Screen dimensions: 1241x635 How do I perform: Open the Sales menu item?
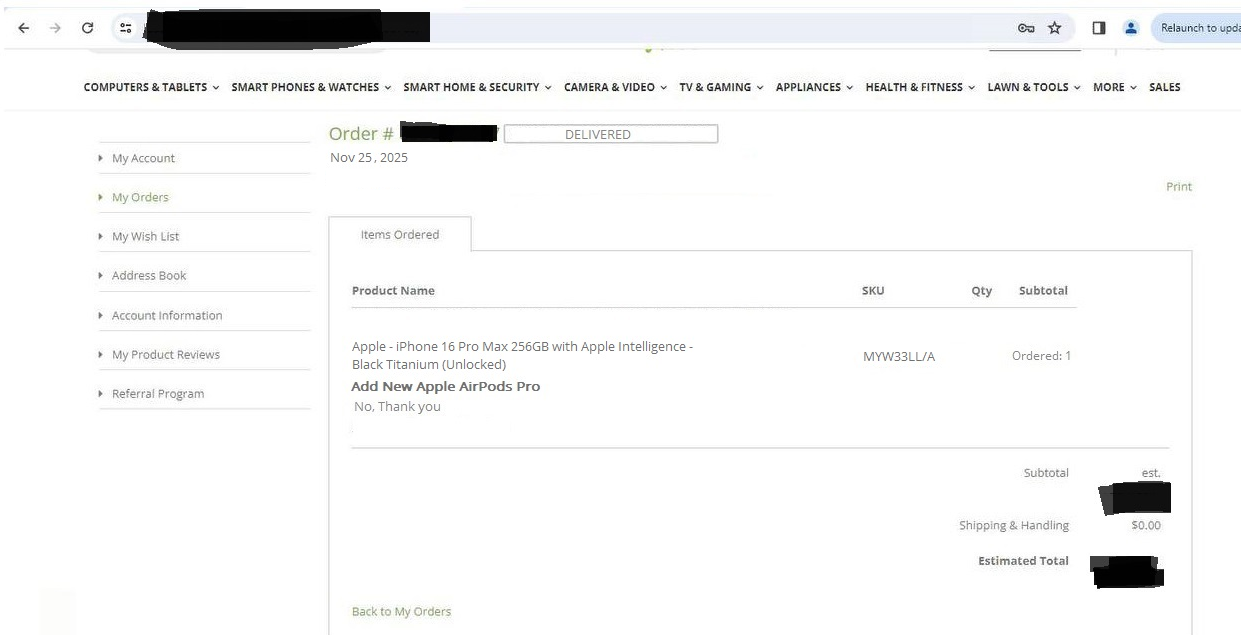(1164, 87)
